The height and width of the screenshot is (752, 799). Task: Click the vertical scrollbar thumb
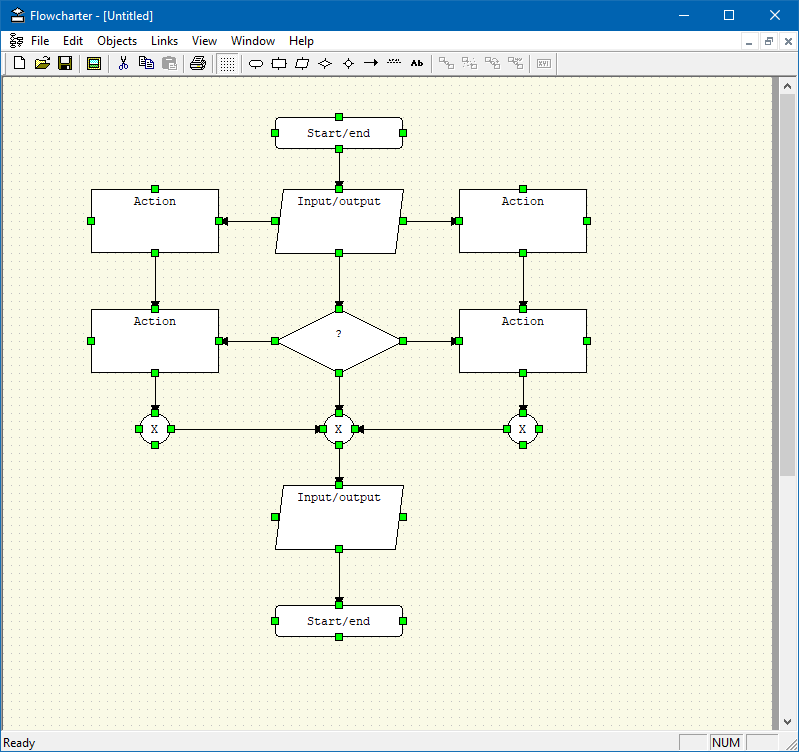pos(787,285)
